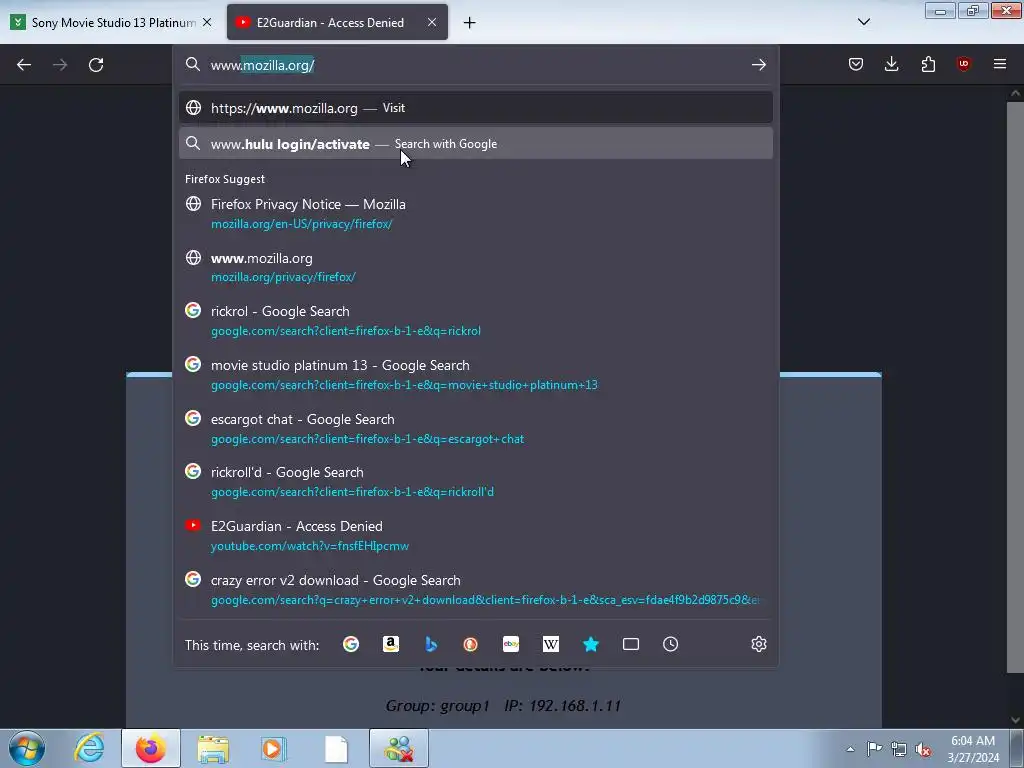Show hidden system tray icons
Viewport: 1024px width, 768px height.
click(x=850, y=749)
